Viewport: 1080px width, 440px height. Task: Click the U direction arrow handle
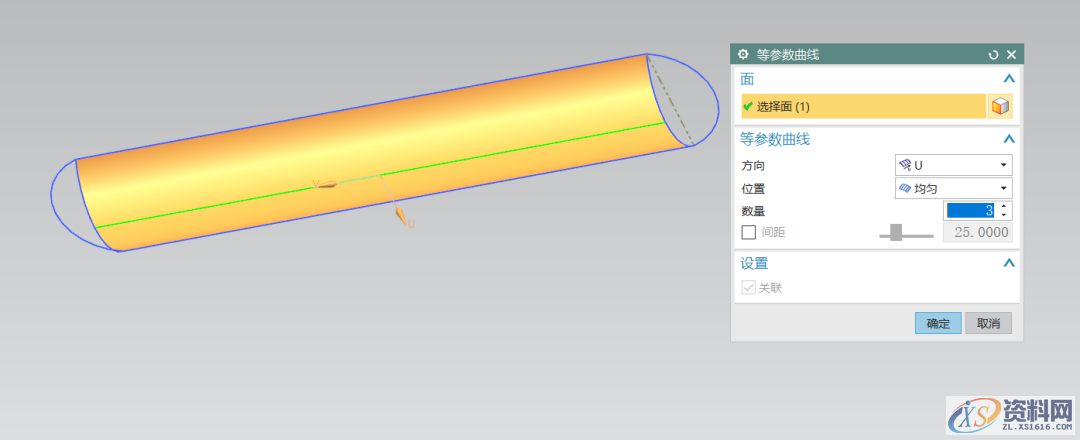point(401,216)
